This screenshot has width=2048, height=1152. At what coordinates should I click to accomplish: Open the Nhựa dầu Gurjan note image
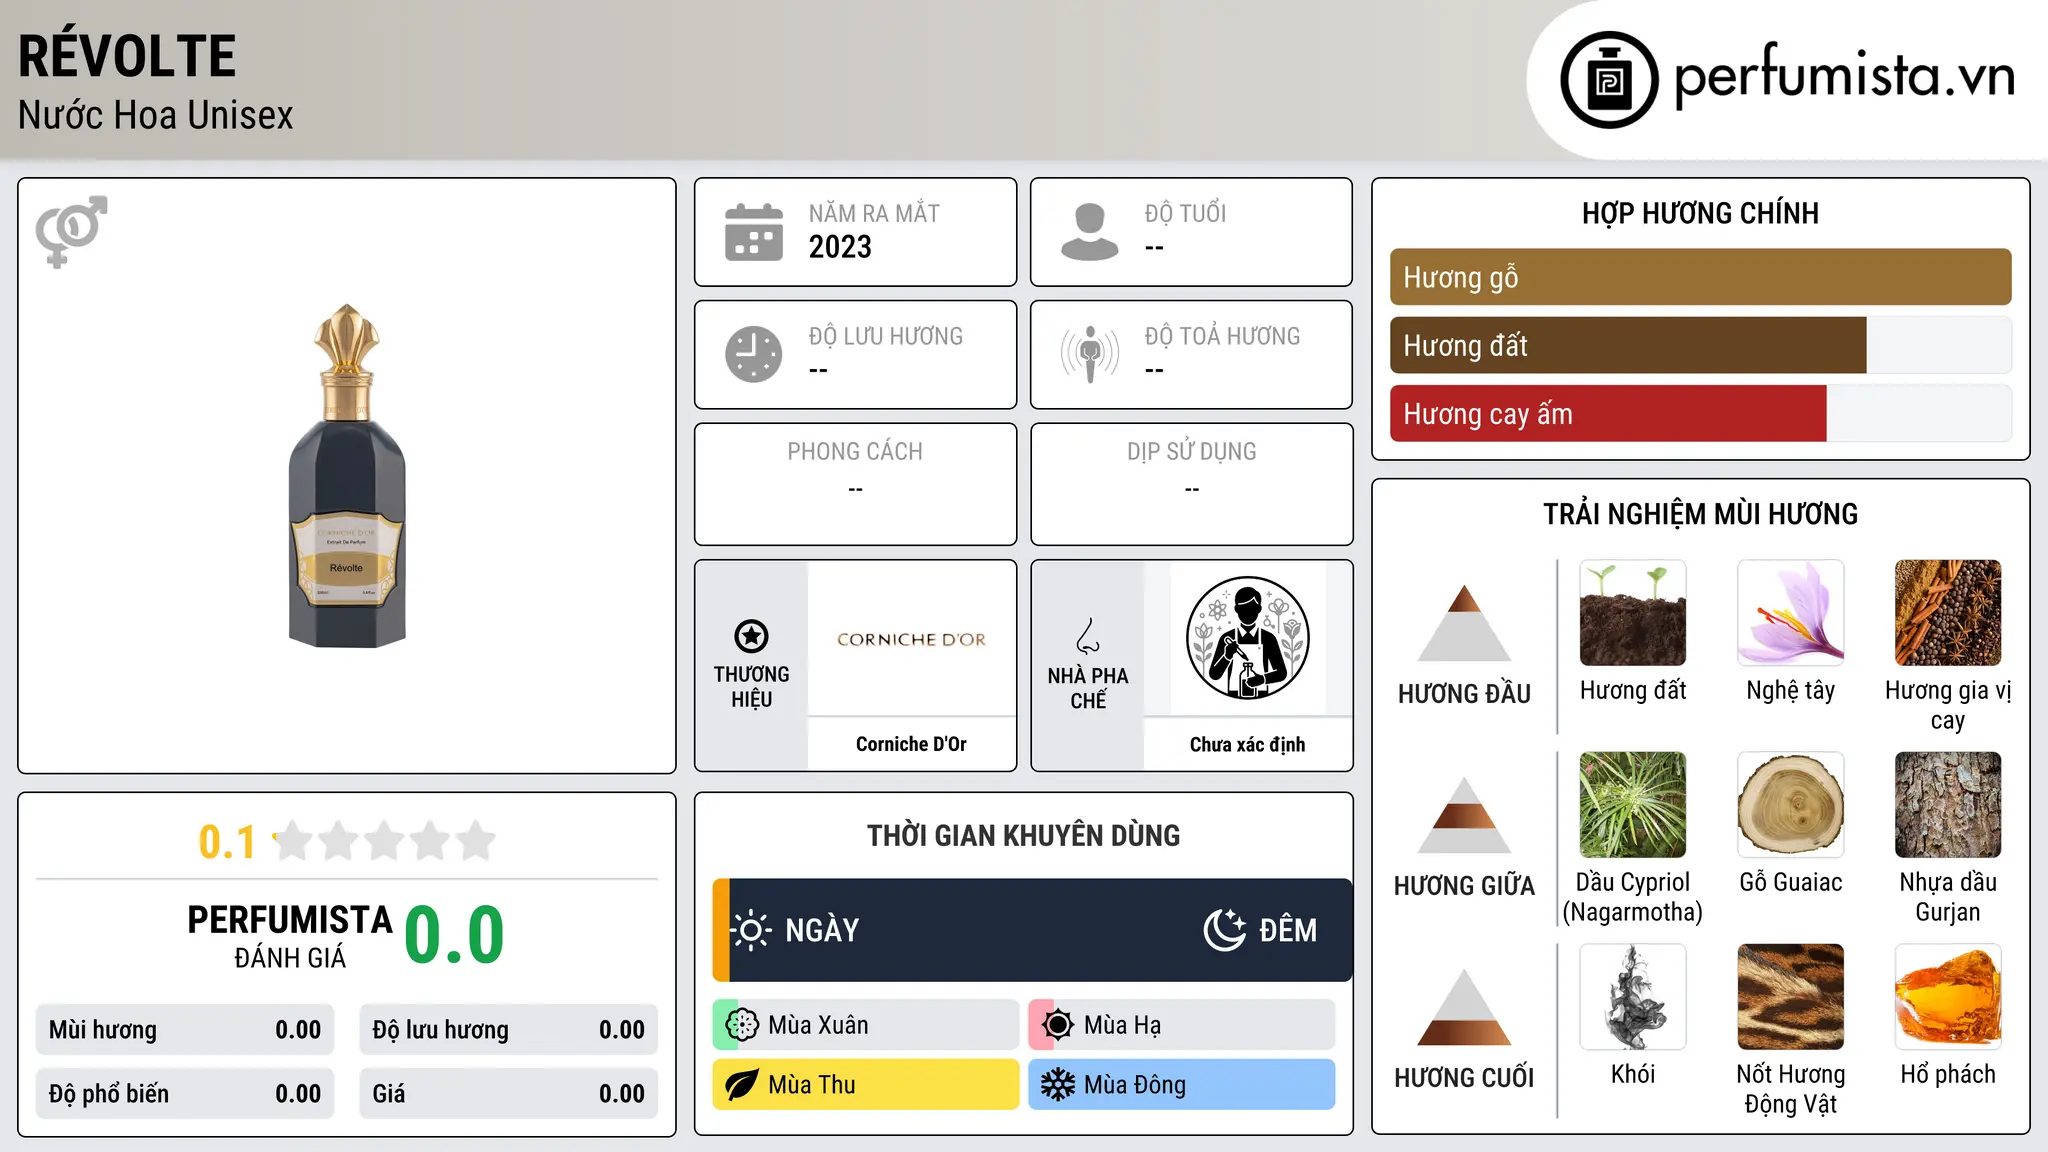(x=1948, y=805)
